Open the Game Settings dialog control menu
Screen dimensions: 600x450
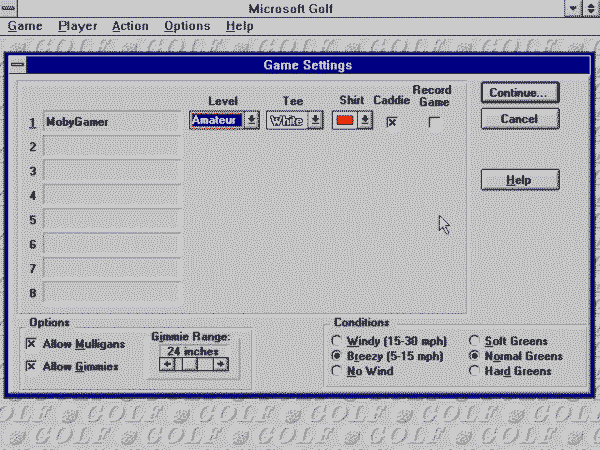19,65
